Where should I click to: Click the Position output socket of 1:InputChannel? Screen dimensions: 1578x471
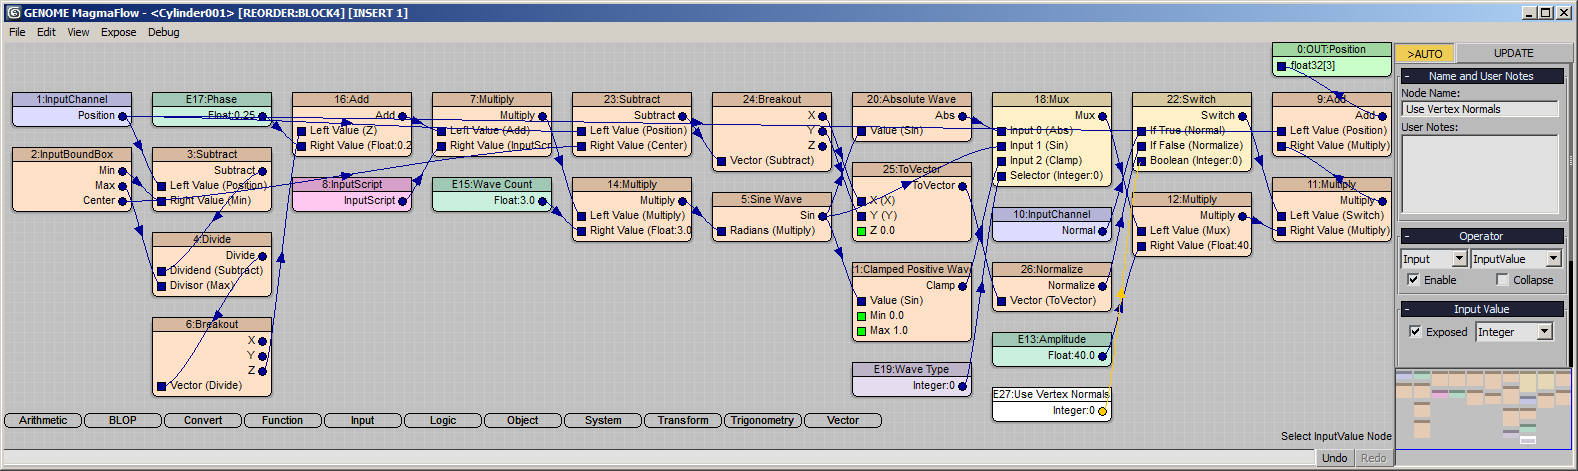tap(123, 116)
